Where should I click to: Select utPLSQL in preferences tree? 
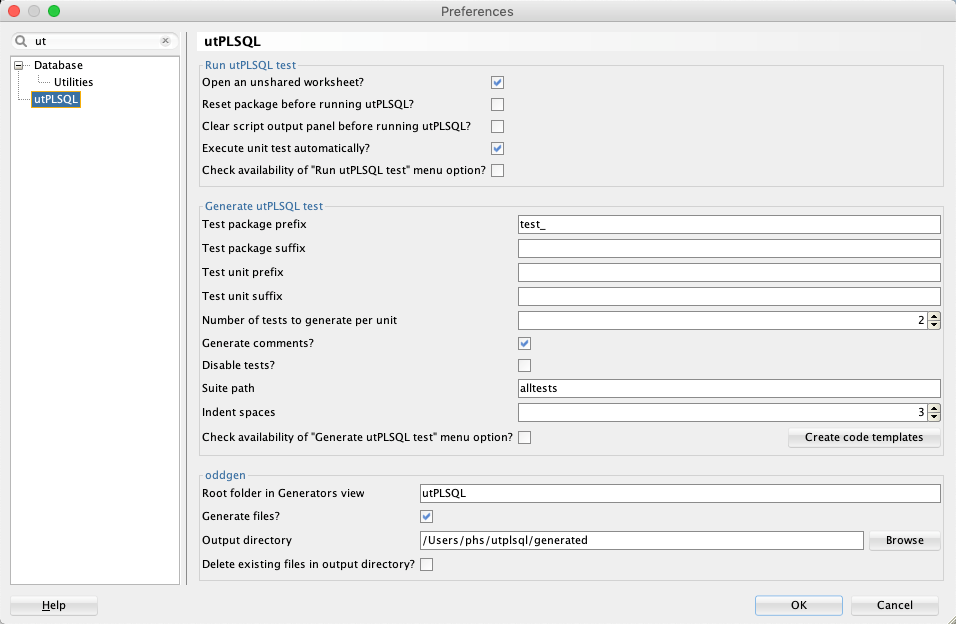point(56,99)
